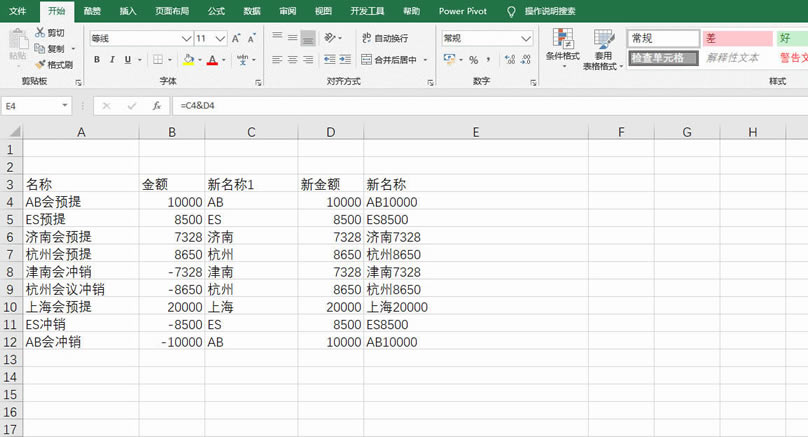The height and width of the screenshot is (437, 808).
Task: Open 套用表格格式 format as table
Action: (x=603, y=49)
